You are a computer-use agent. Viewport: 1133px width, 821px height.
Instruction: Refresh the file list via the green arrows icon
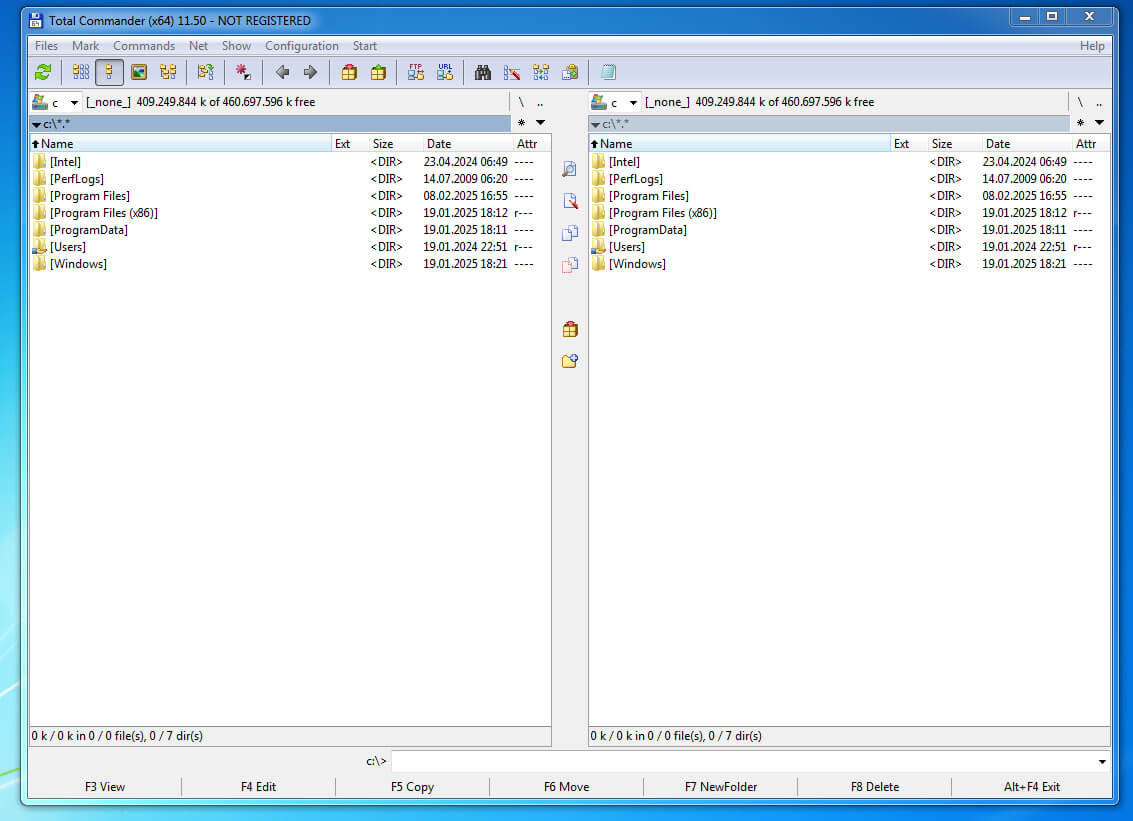click(x=43, y=72)
